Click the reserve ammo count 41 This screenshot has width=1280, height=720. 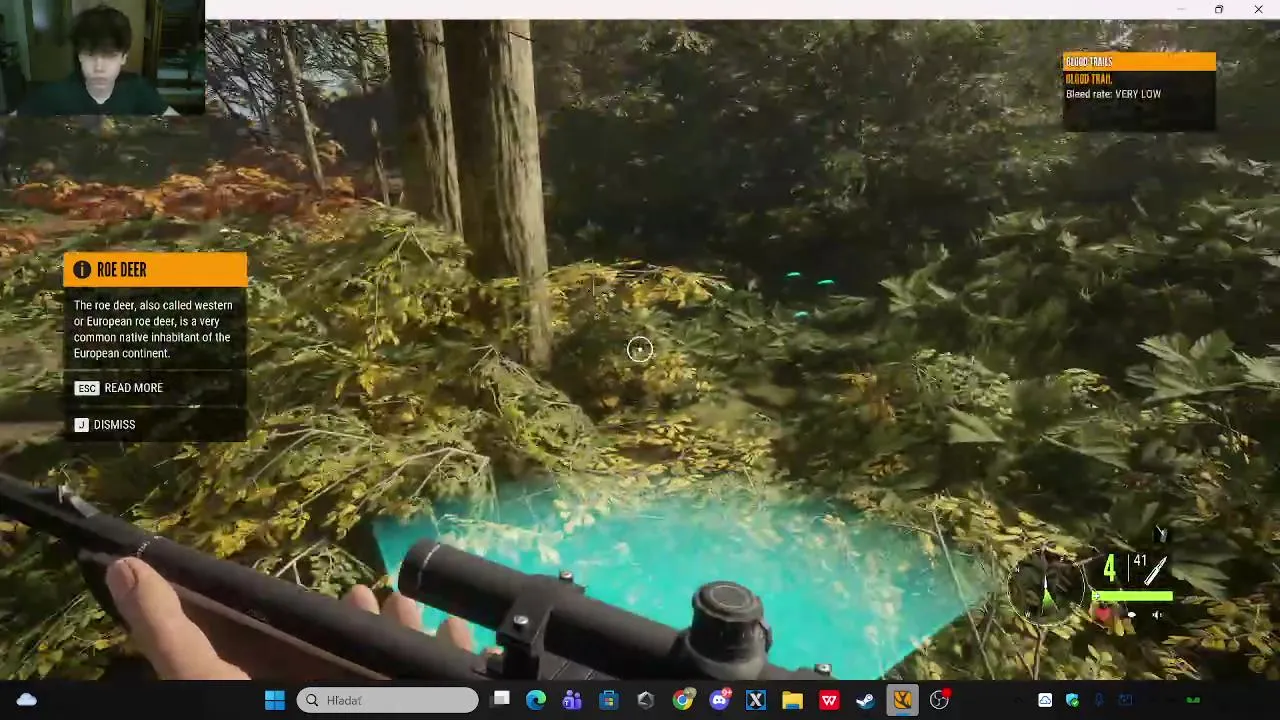click(x=1140, y=561)
